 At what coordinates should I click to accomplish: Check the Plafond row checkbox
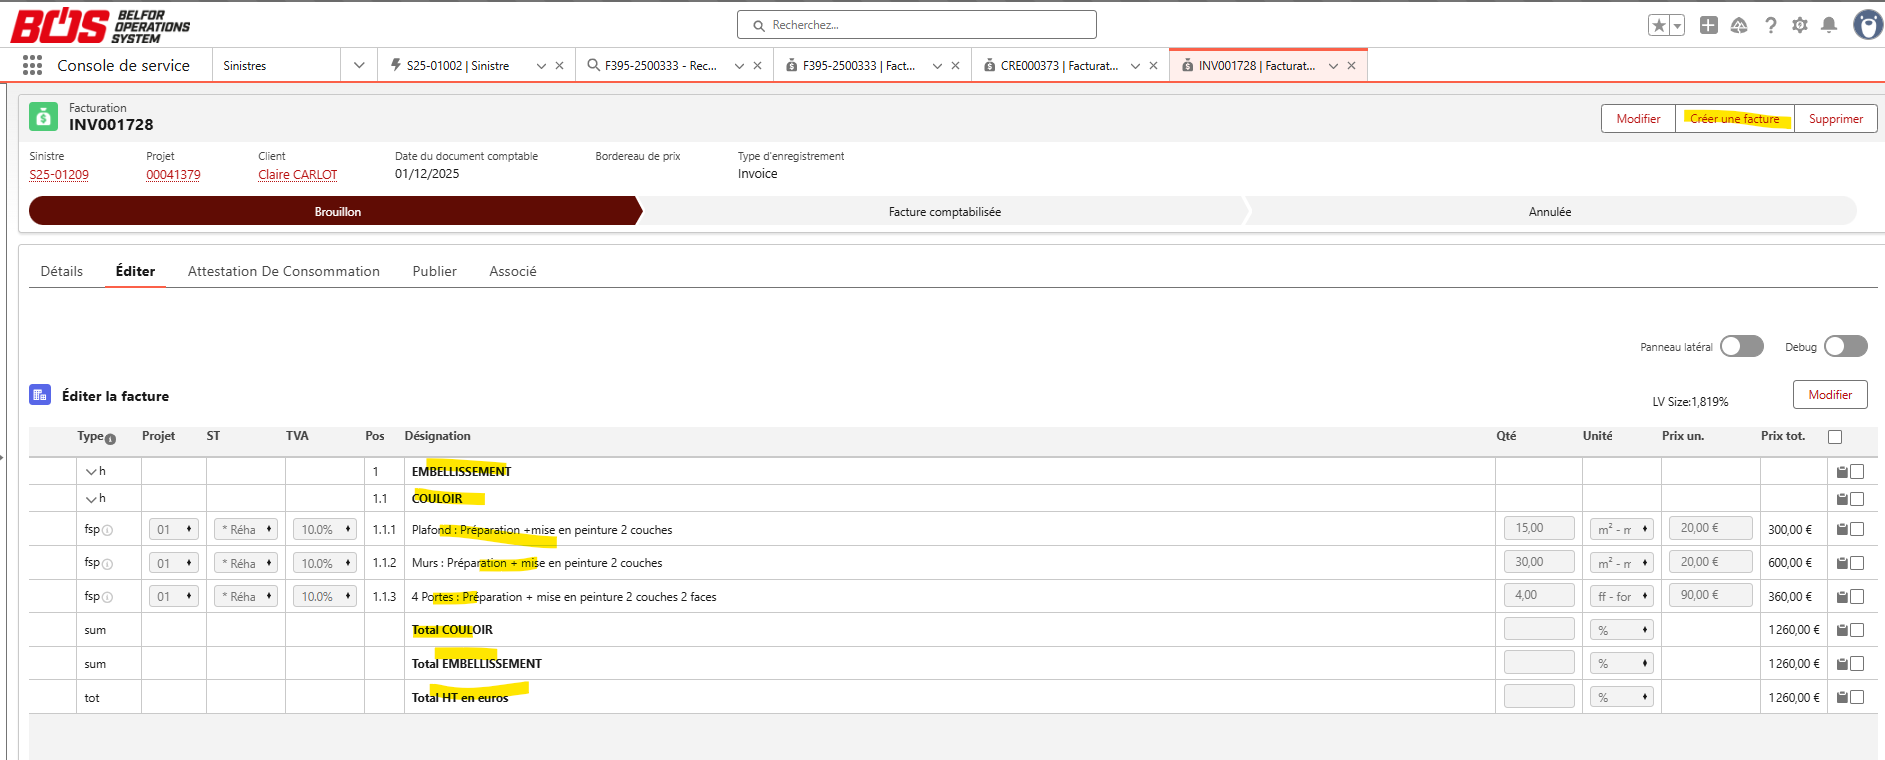1857,530
